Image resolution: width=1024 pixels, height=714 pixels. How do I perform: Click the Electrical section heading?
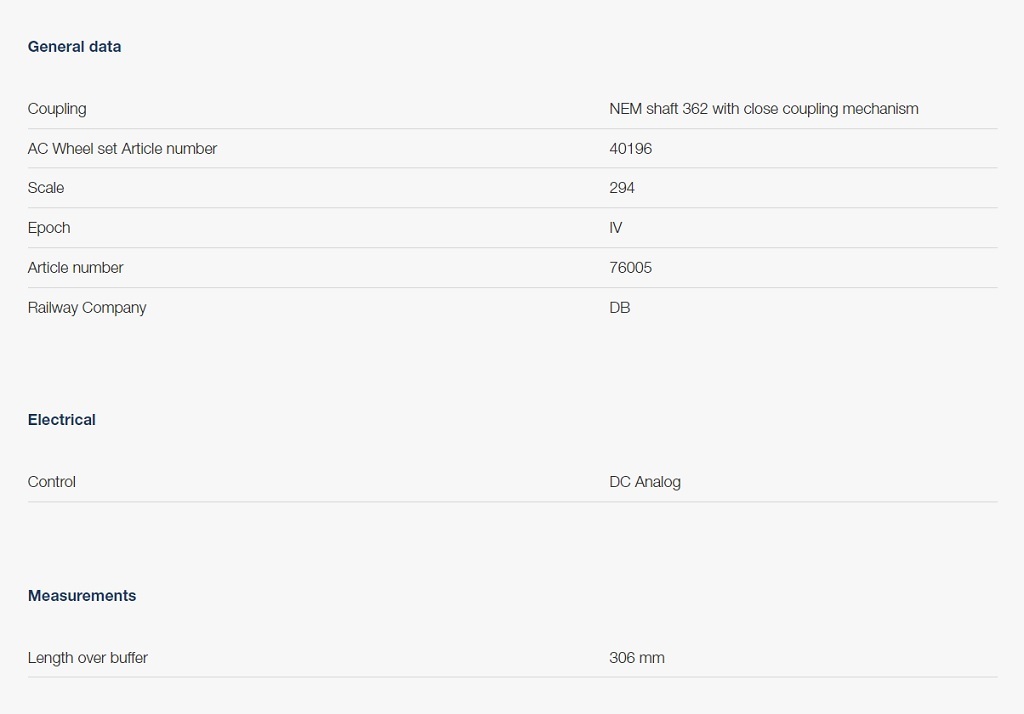click(x=62, y=420)
